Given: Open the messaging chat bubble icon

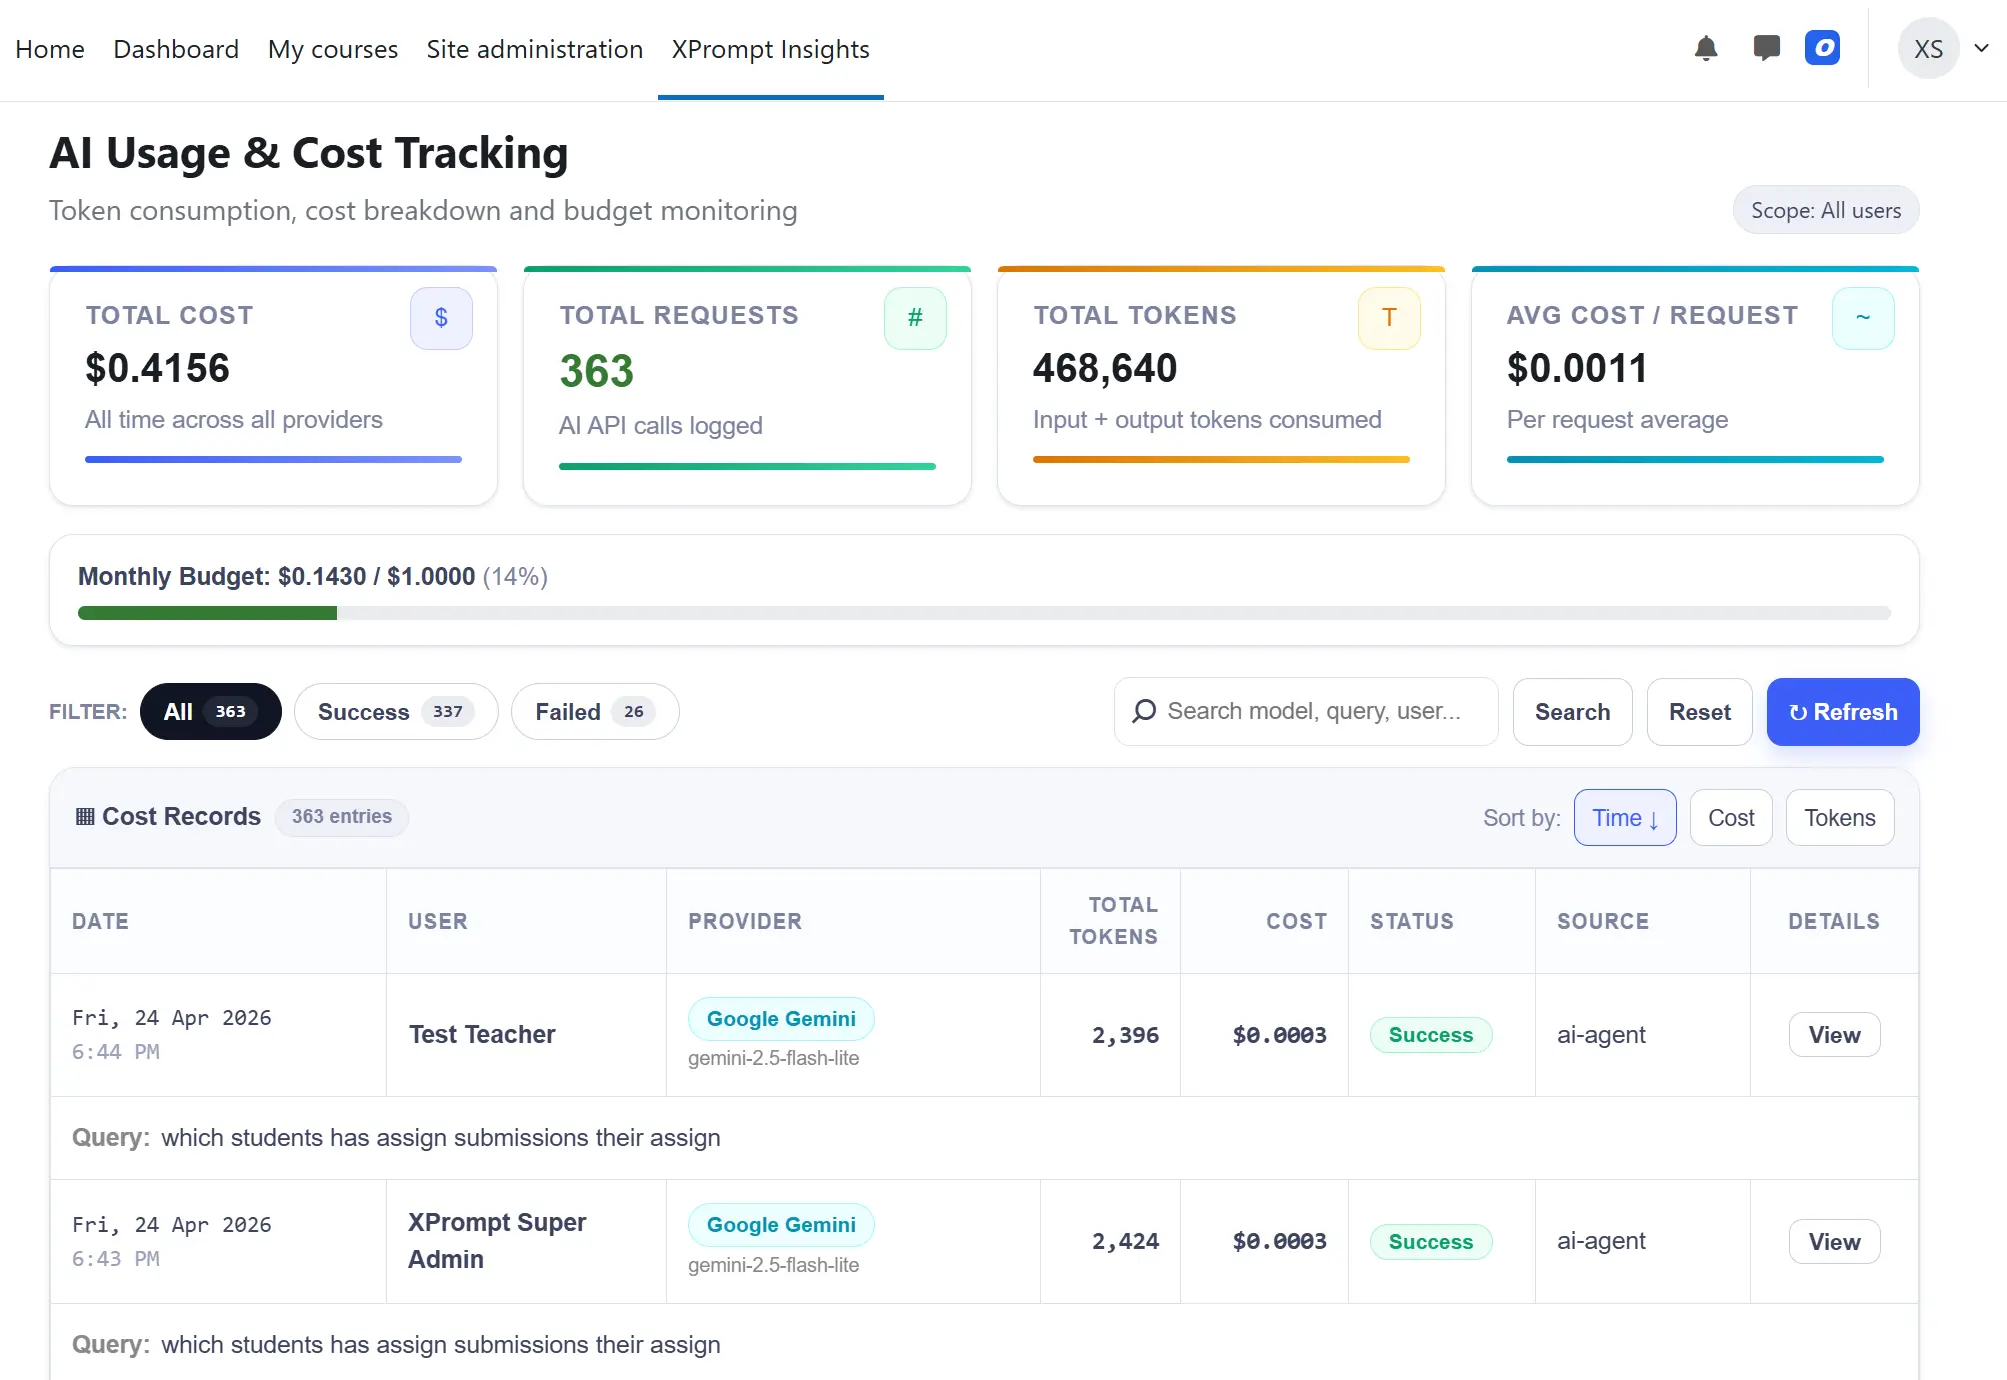Looking at the screenshot, I should pos(1766,48).
